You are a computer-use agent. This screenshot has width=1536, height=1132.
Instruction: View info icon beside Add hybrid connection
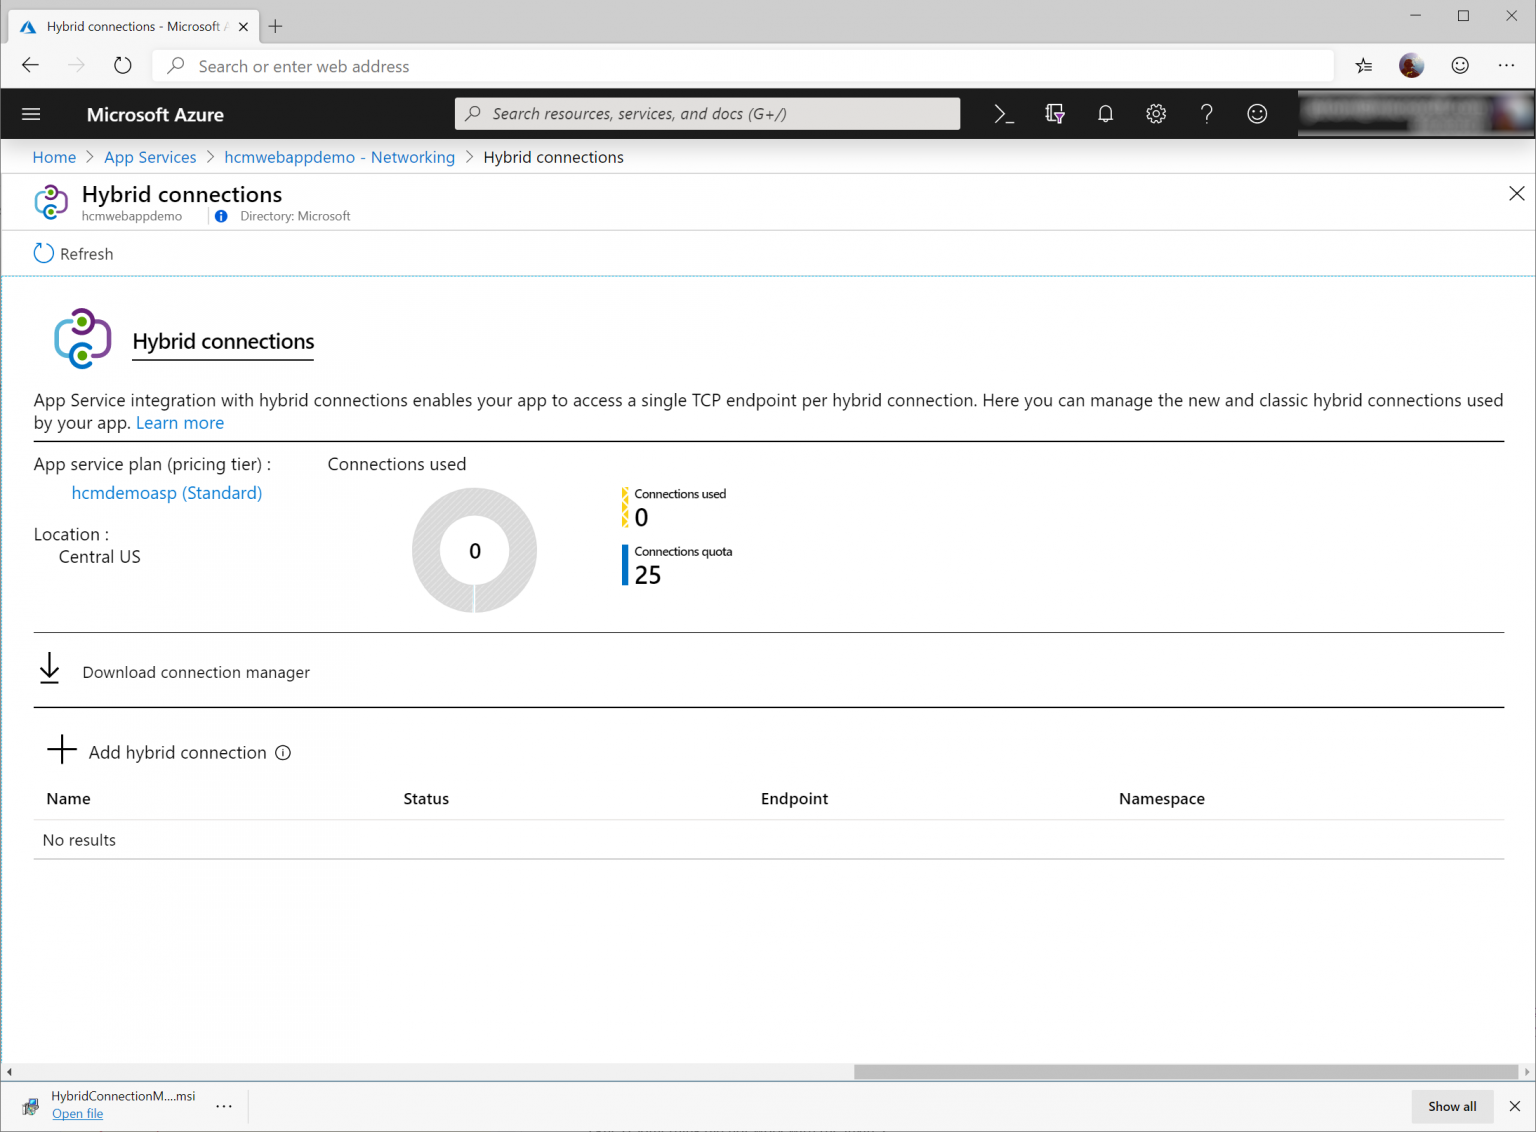pos(283,752)
